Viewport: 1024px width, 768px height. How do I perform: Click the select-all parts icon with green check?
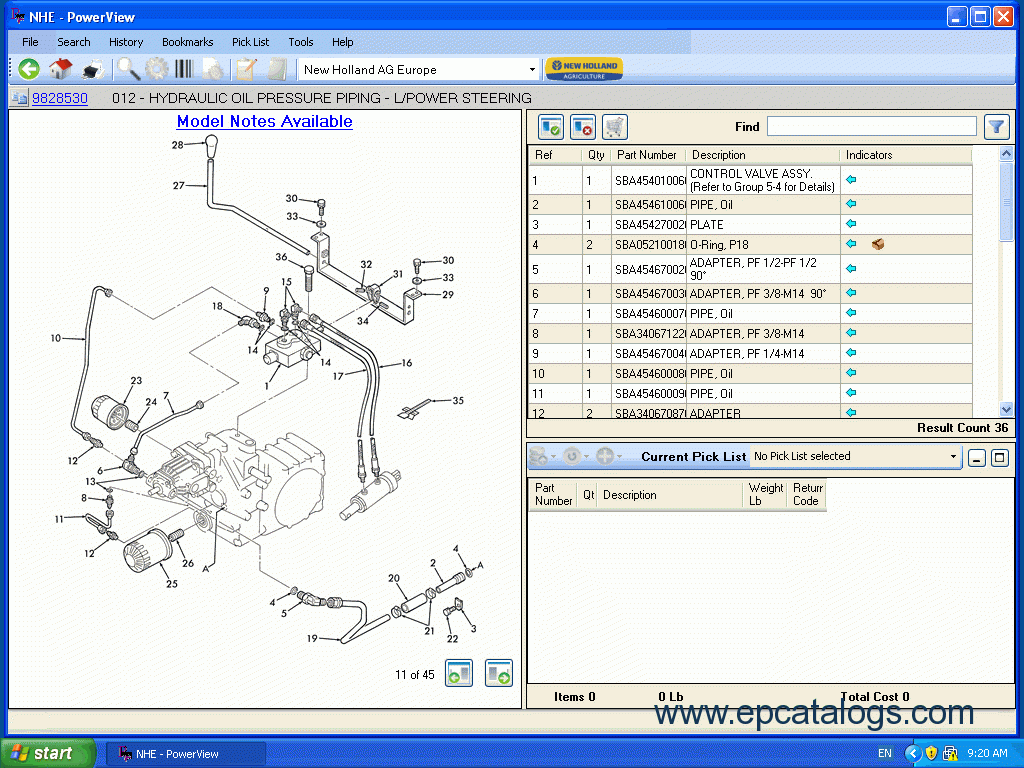click(x=551, y=127)
